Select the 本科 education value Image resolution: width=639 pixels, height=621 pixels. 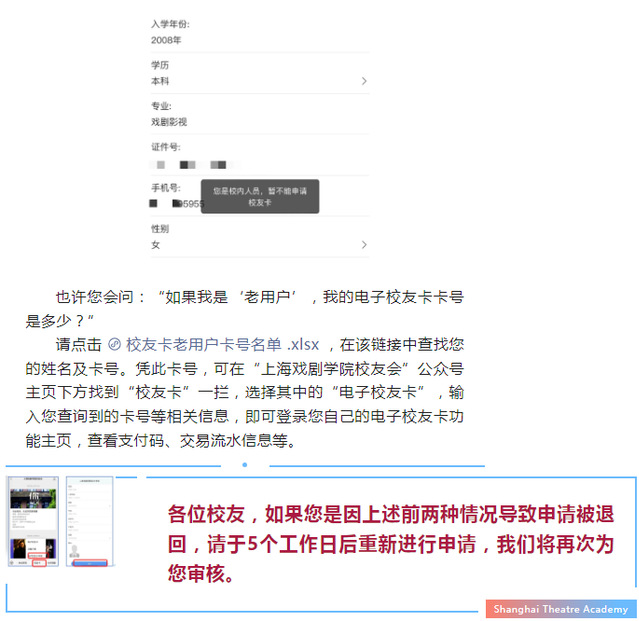coord(160,80)
